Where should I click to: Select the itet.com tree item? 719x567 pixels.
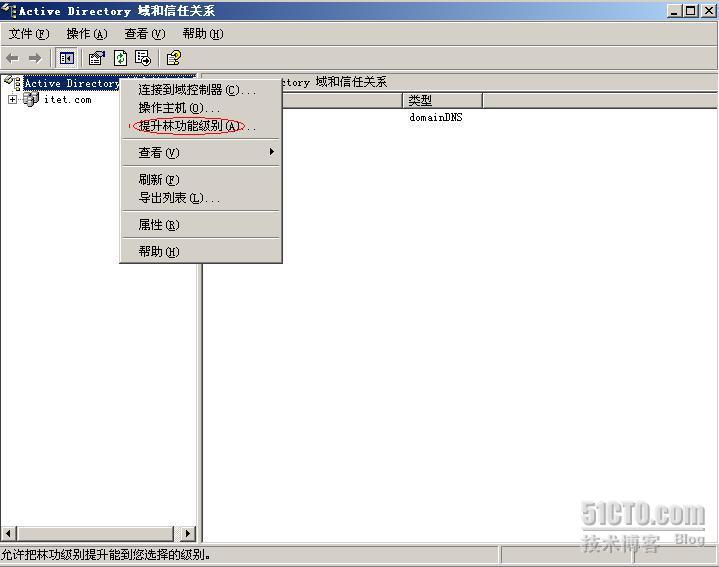pos(67,99)
